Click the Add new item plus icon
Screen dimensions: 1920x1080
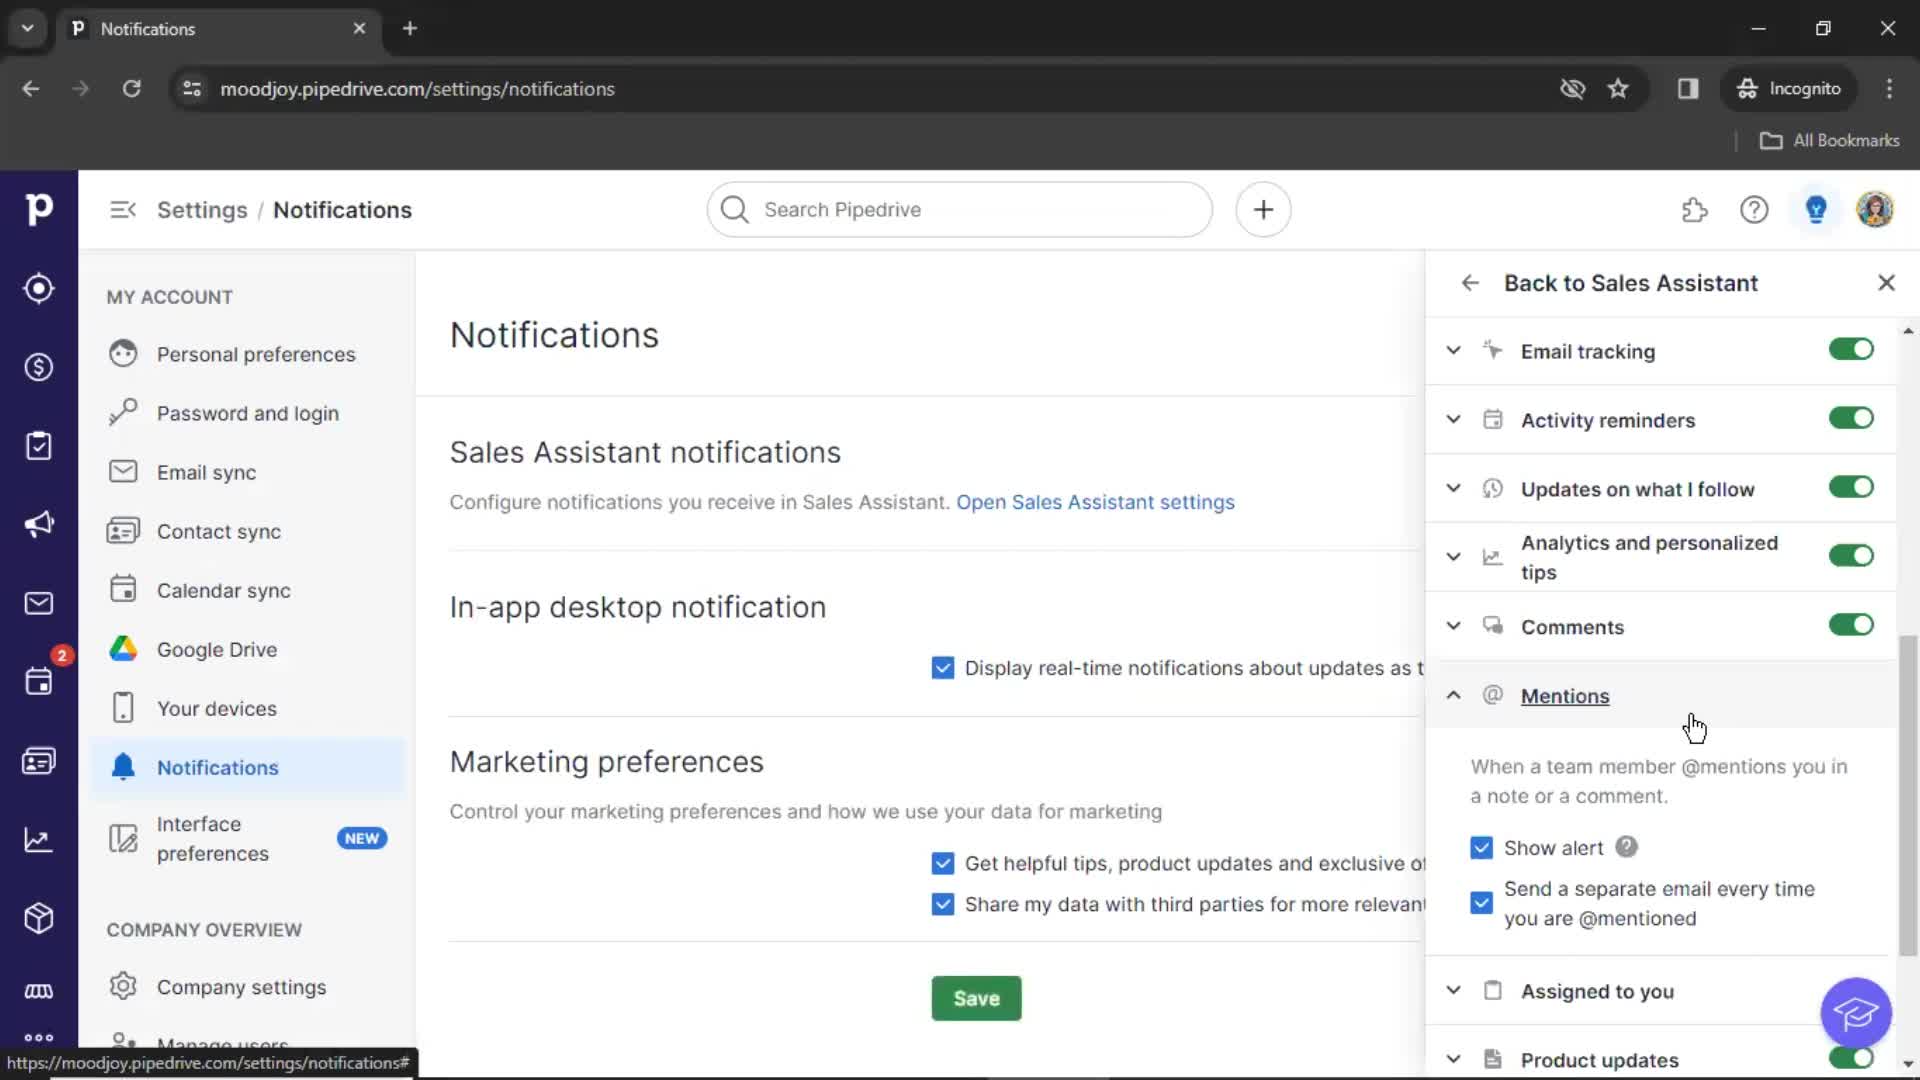tap(1263, 208)
